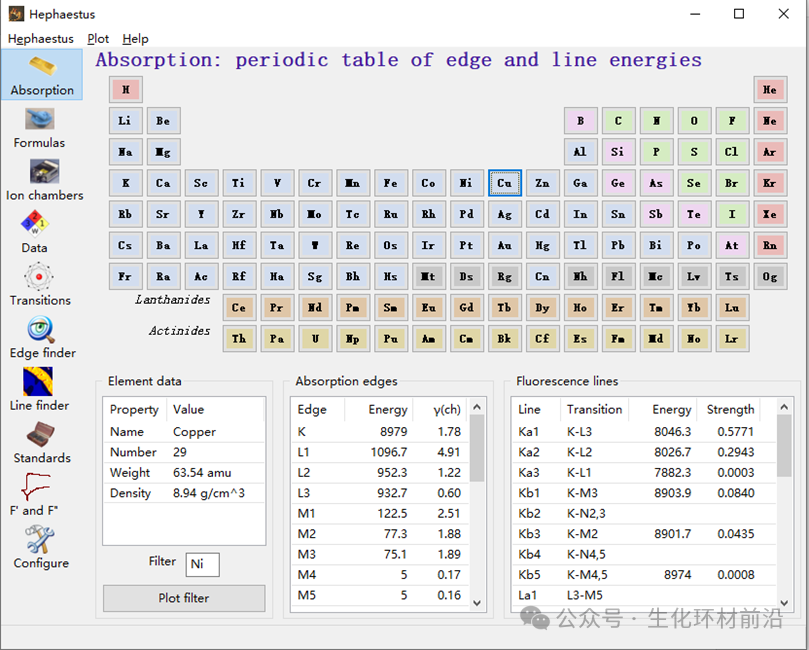Viewport: 809px width, 650px height.
Task: Select Silicon (Si) element
Action: coord(618,152)
